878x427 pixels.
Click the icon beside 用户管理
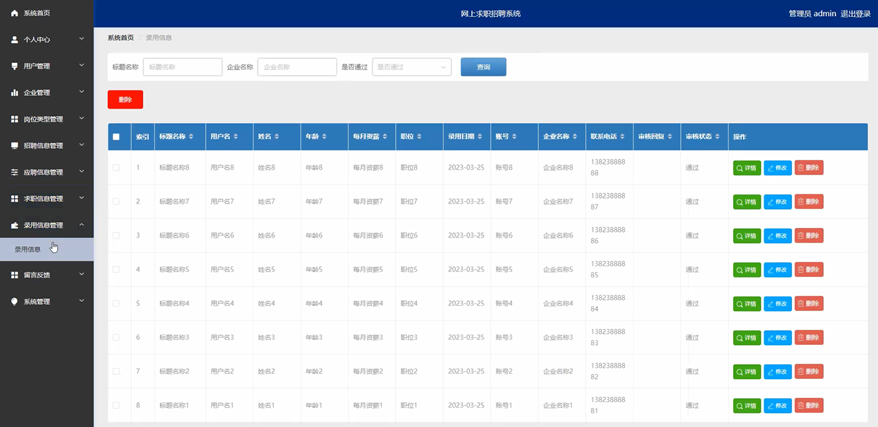tap(15, 66)
